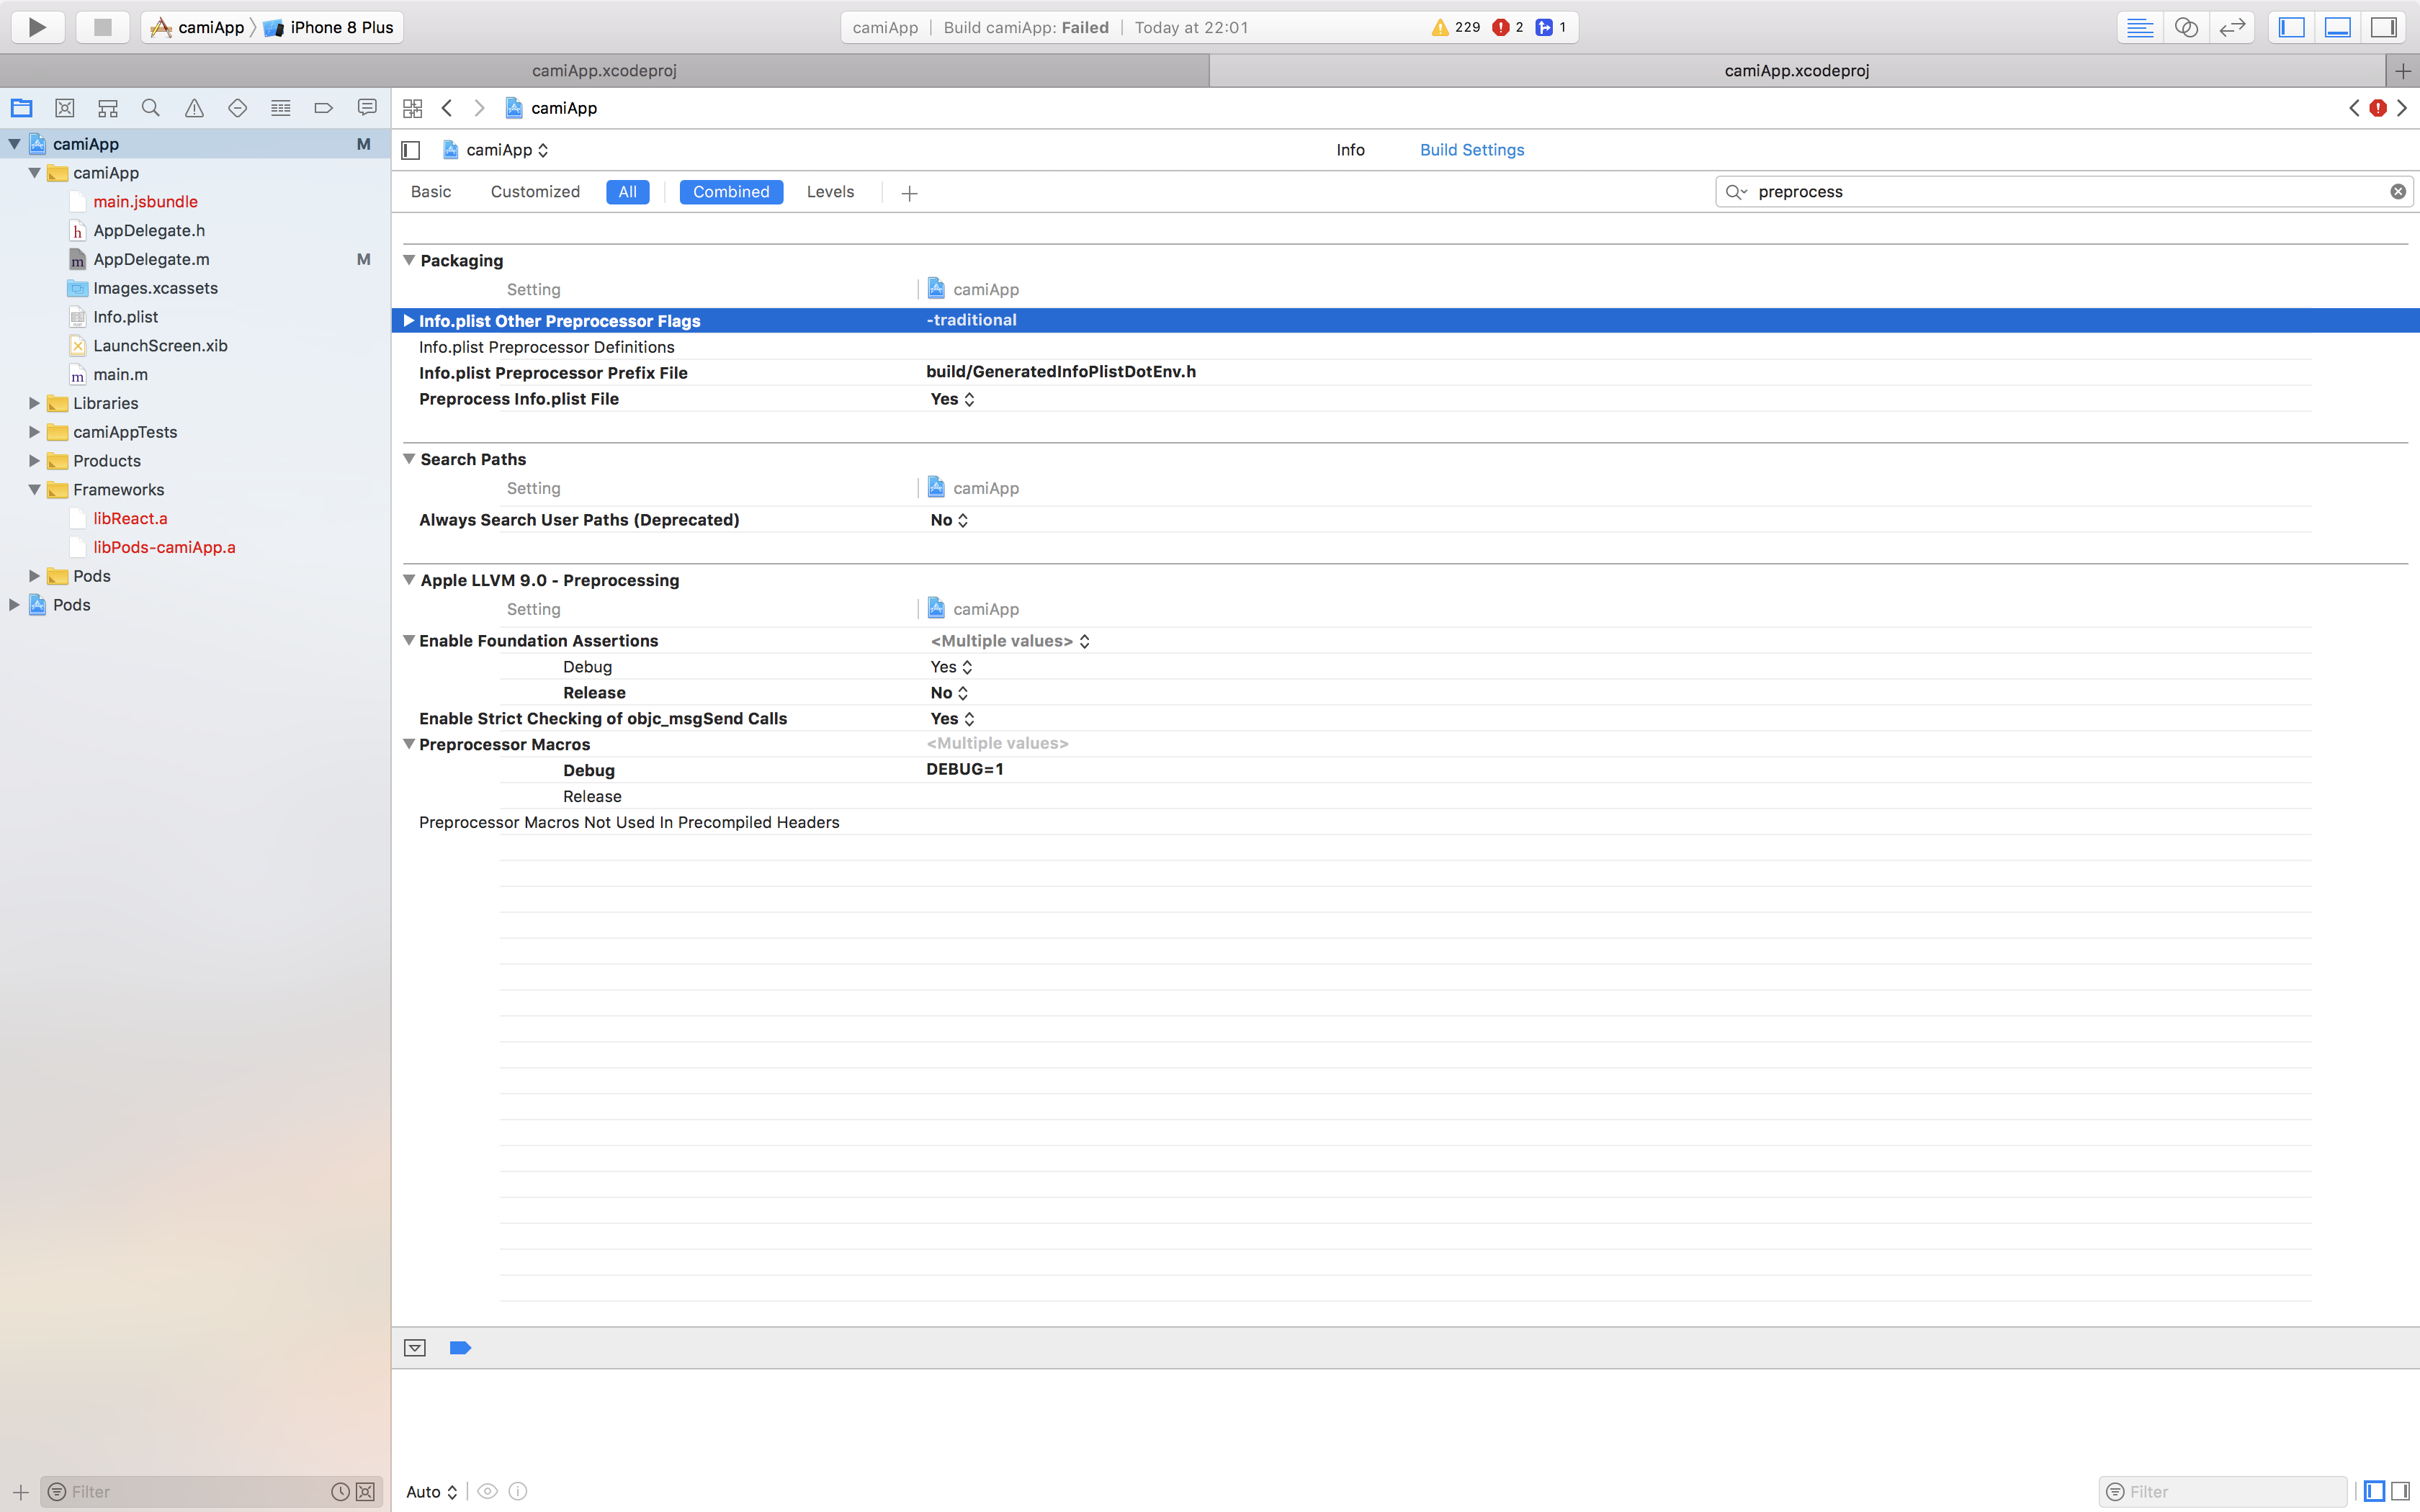
Task: Run the camiApp build with Play button
Action: pos(38,27)
